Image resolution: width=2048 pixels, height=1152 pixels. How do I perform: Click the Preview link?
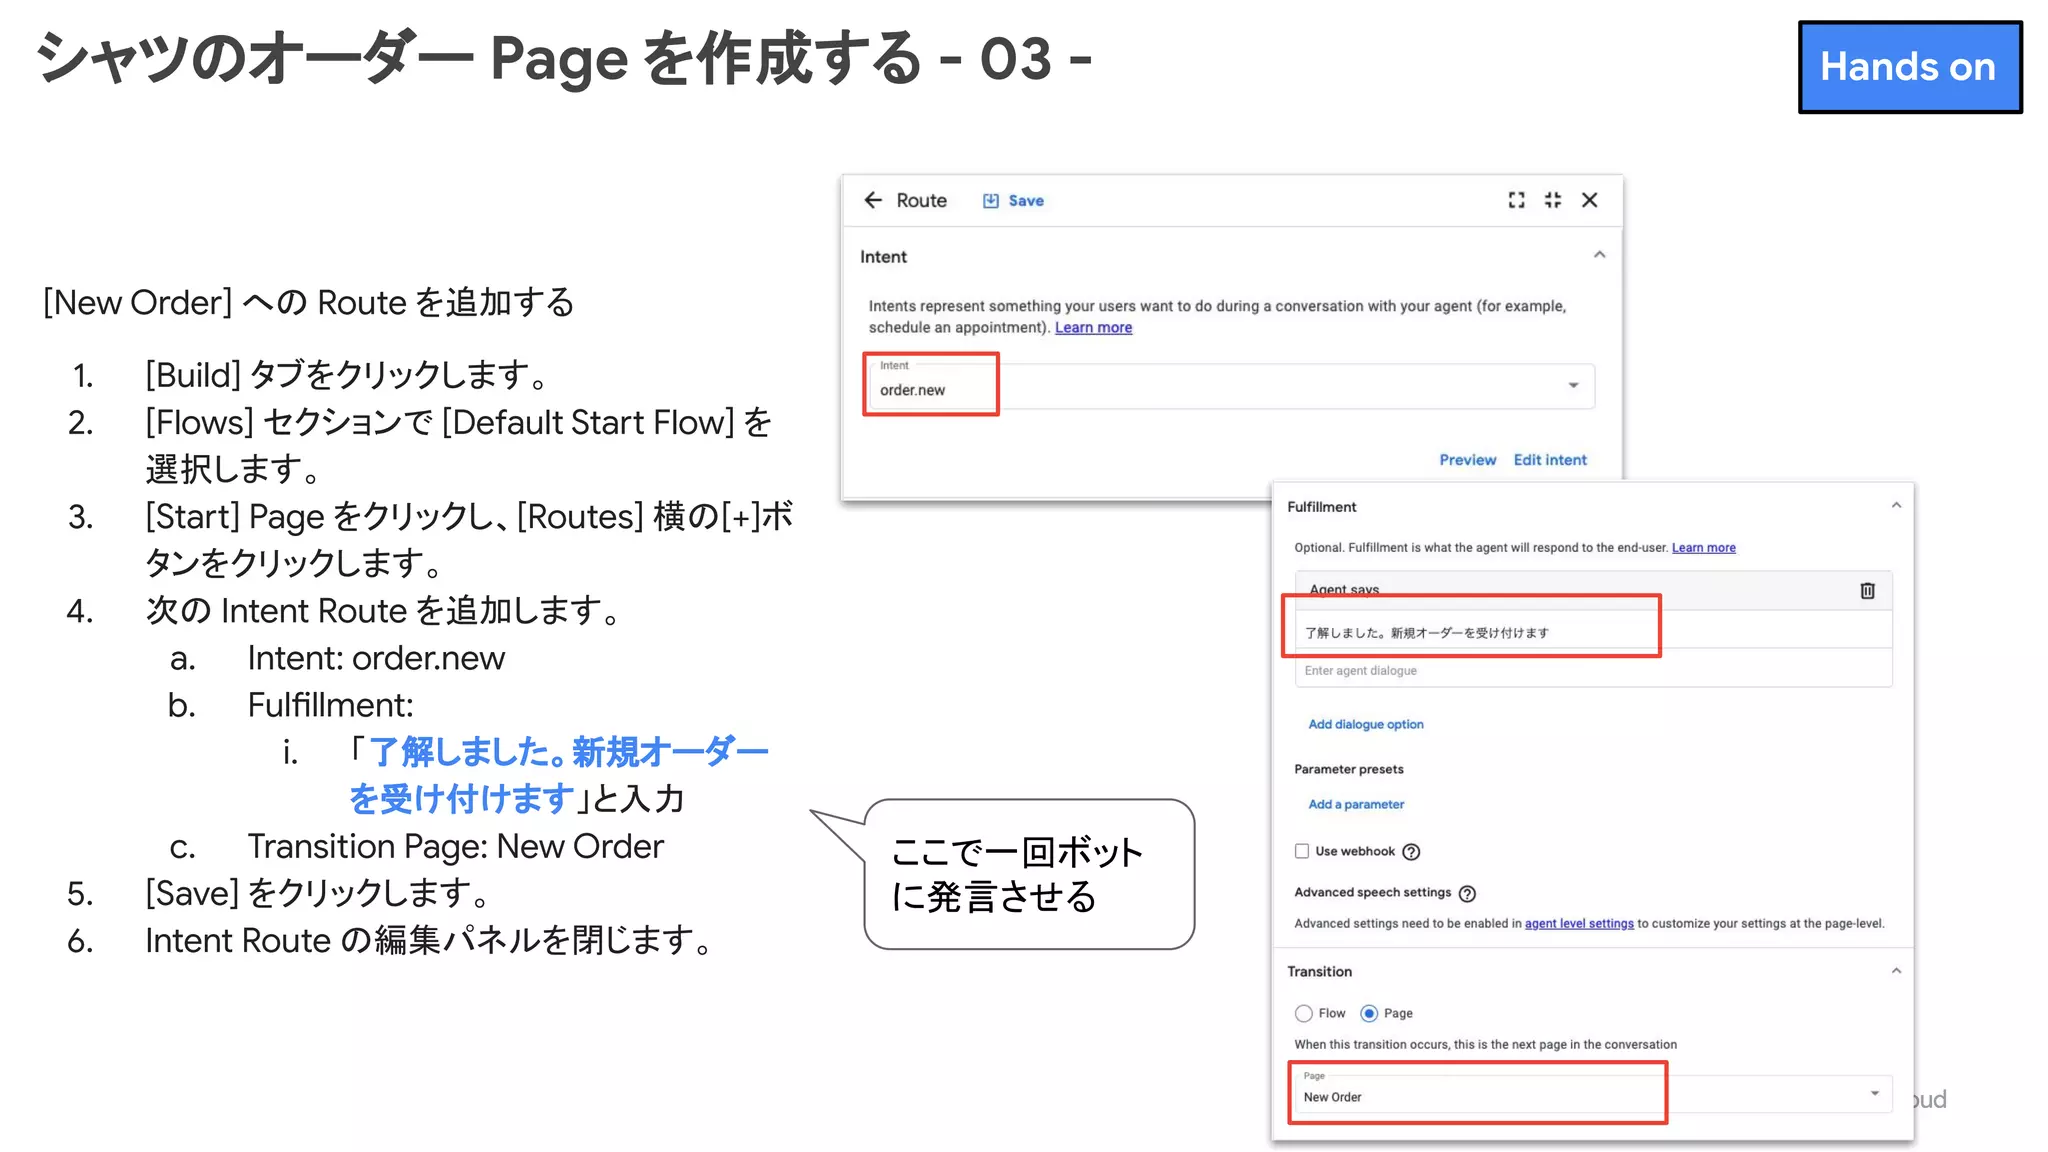[x=1467, y=460]
